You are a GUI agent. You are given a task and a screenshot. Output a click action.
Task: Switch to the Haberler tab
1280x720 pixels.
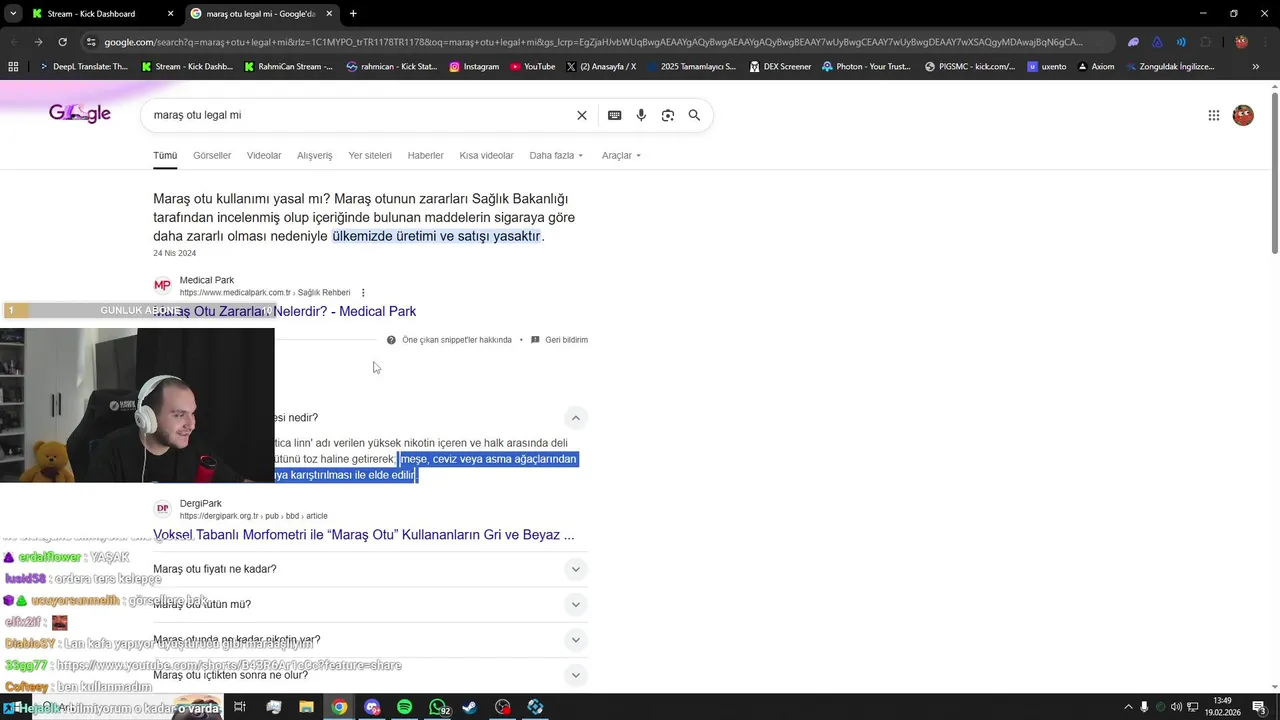click(x=425, y=156)
